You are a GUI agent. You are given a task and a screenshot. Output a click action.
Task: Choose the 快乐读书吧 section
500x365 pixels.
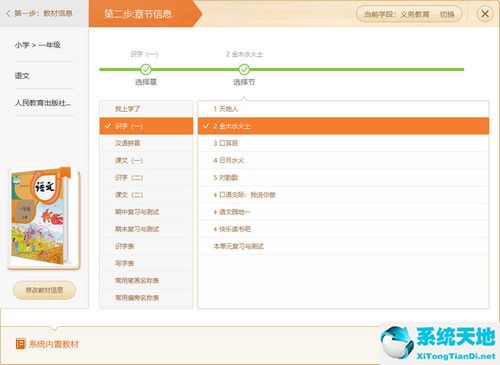[343, 229]
